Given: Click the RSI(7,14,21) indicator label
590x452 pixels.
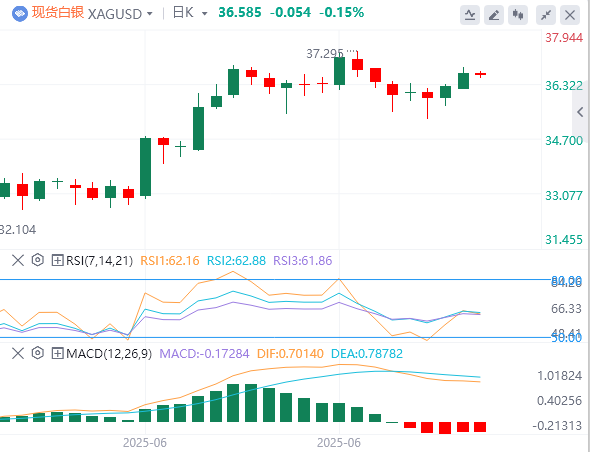Looking at the screenshot, I should [99, 260].
